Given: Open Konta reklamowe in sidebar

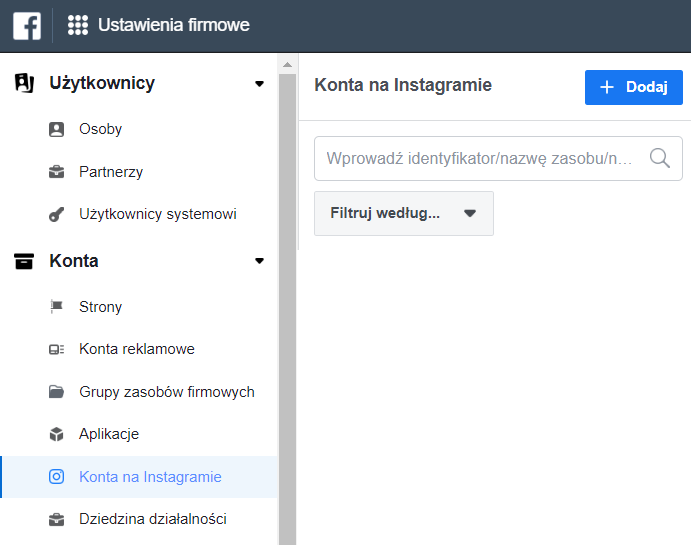Looking at the screenshot, I should coord(139,349).
